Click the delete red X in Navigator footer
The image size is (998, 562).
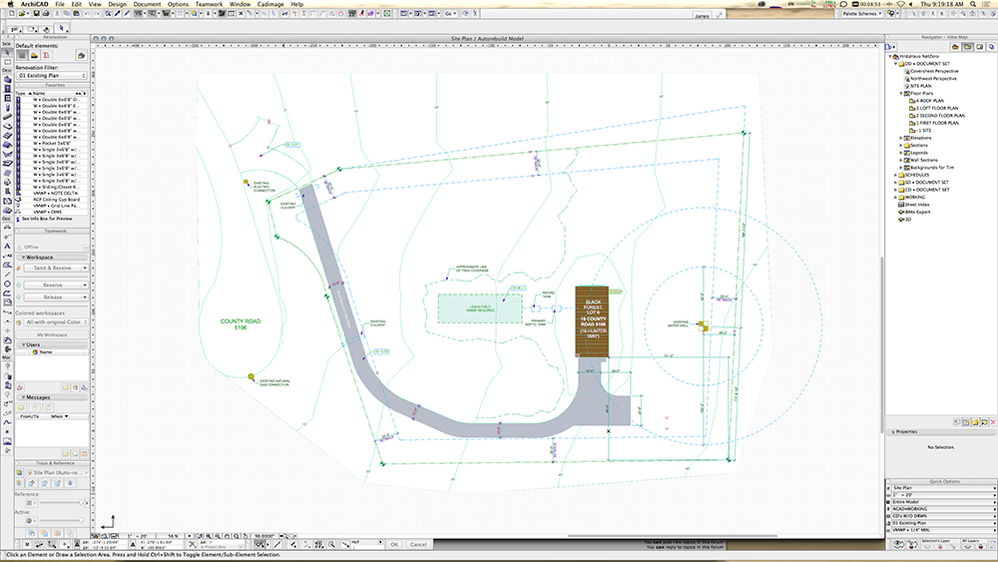click(993, 422)
